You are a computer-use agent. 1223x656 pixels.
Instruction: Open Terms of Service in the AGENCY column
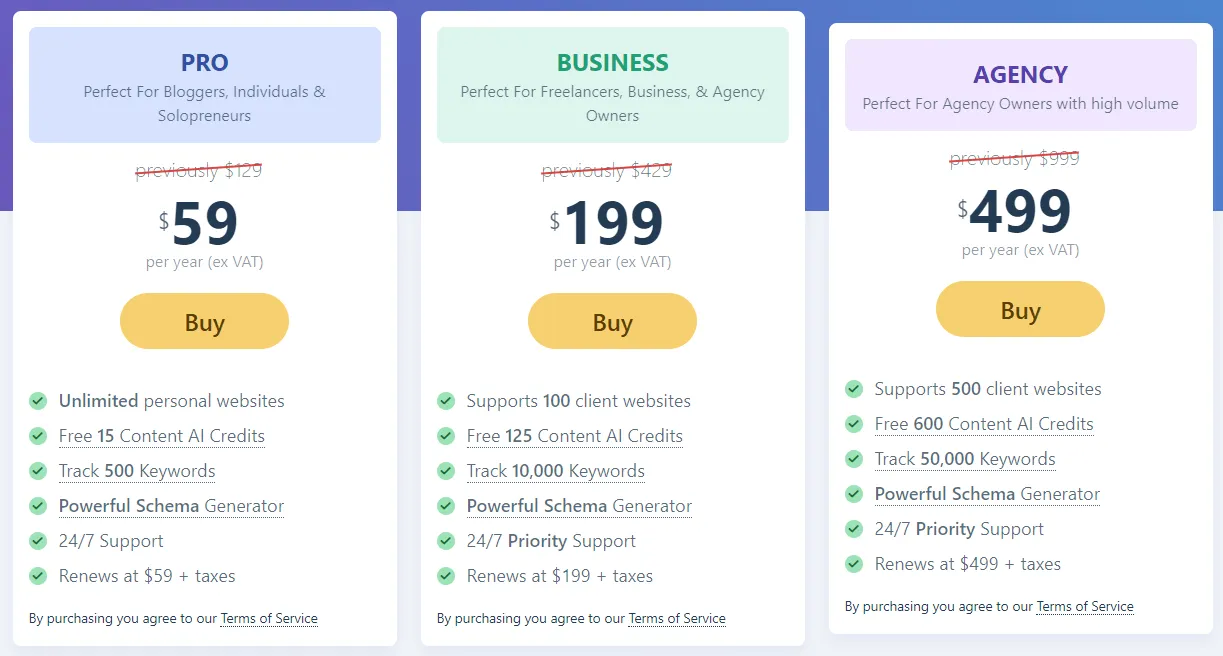pyautogui.click(x=1085, y=606)
